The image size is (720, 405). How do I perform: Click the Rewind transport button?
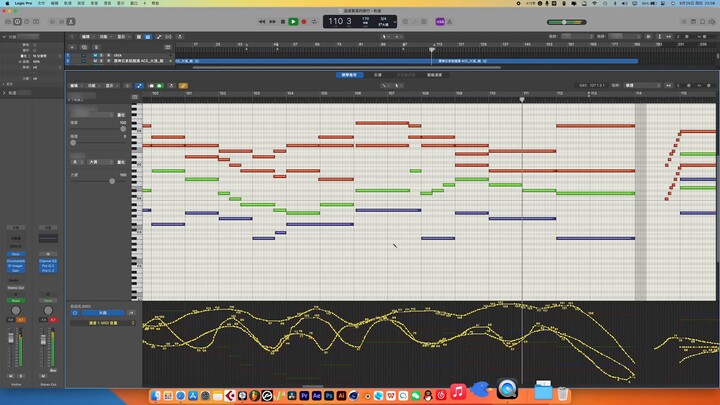(262, 21)
